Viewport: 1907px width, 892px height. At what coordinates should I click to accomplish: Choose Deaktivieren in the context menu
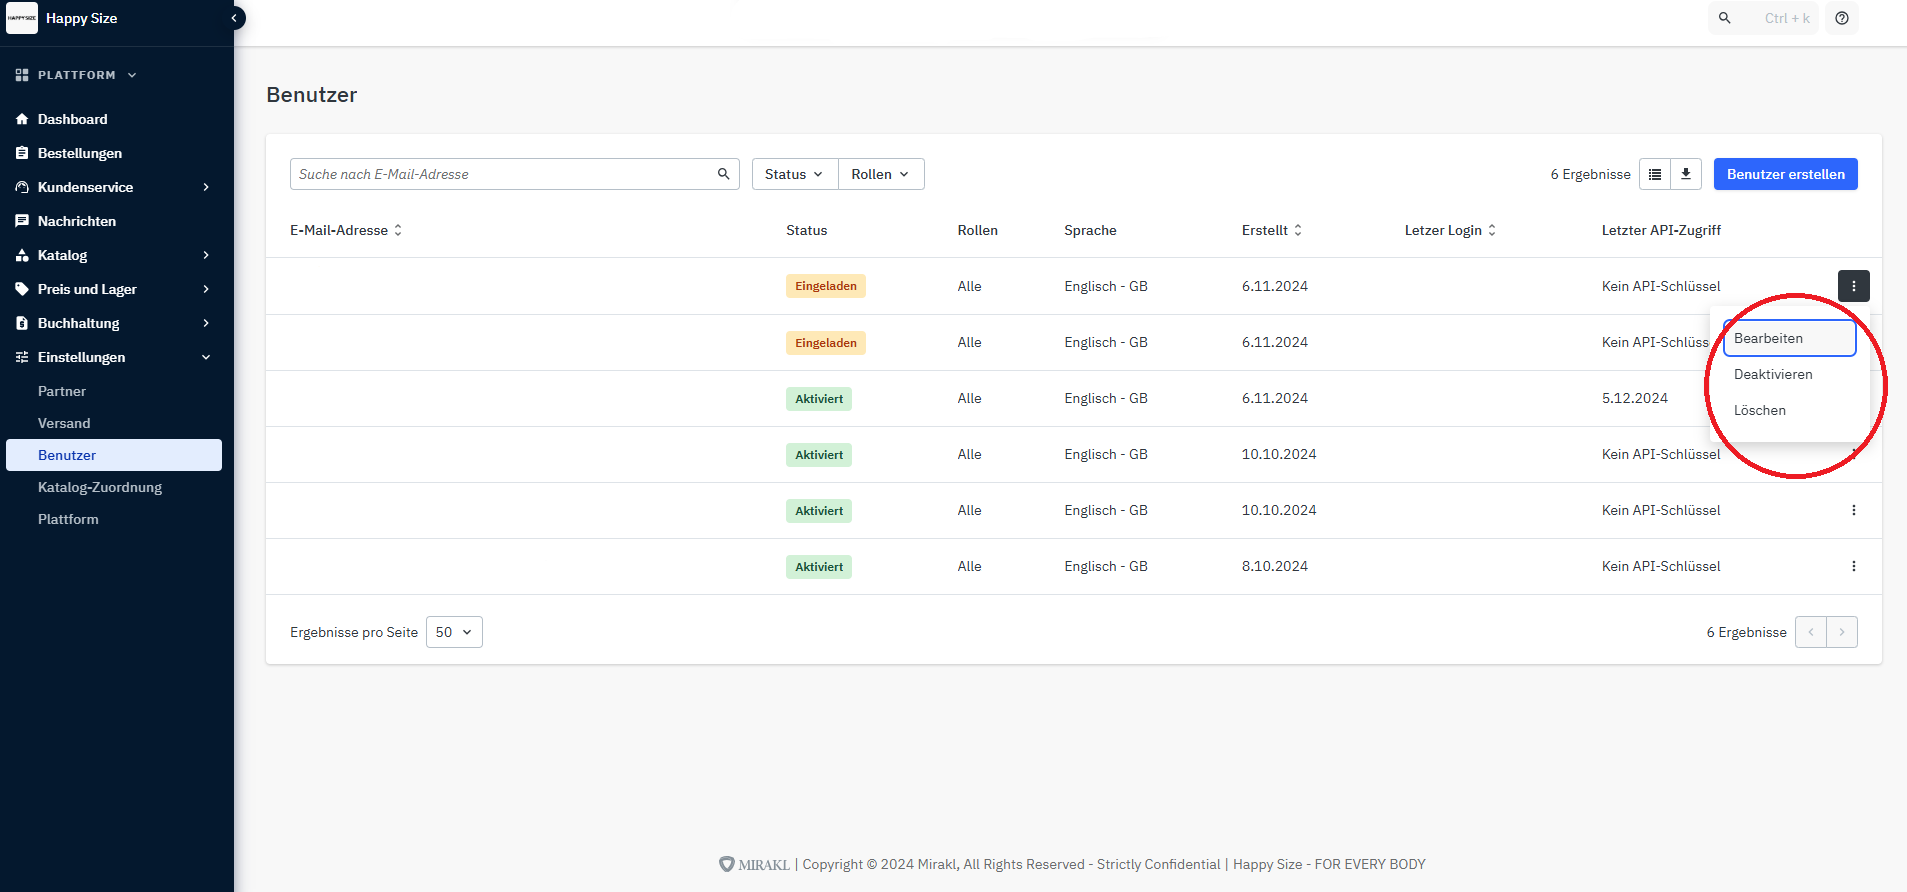[x=1773, y=374]
